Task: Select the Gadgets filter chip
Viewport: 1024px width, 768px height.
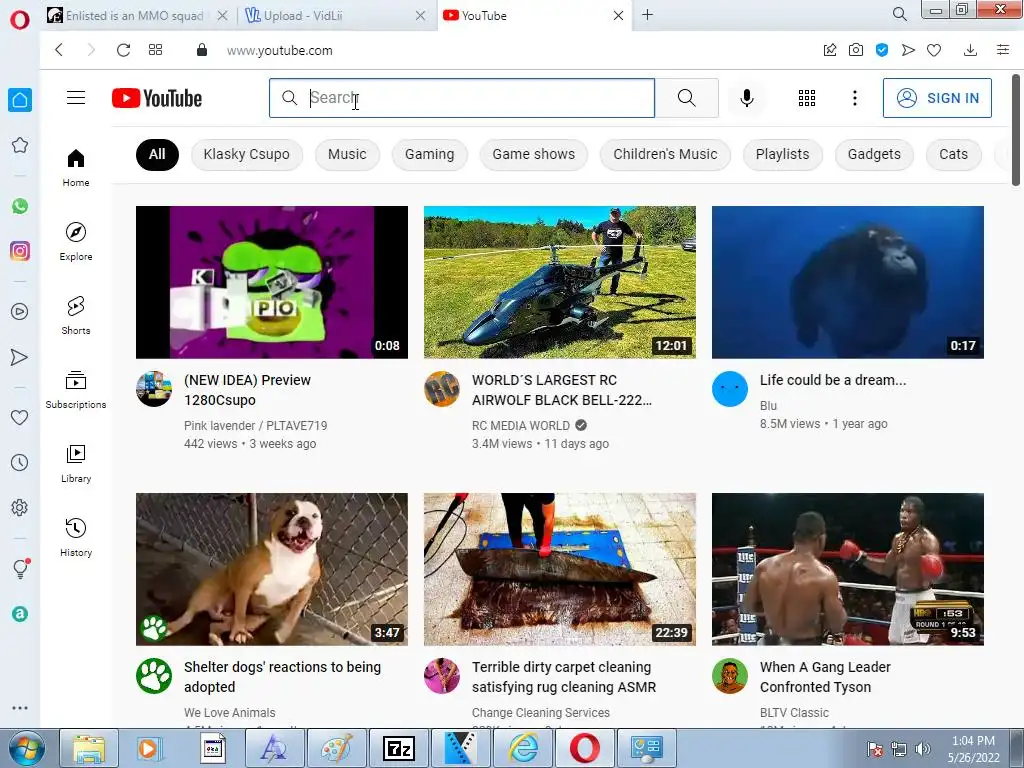Action: point(874,155)
